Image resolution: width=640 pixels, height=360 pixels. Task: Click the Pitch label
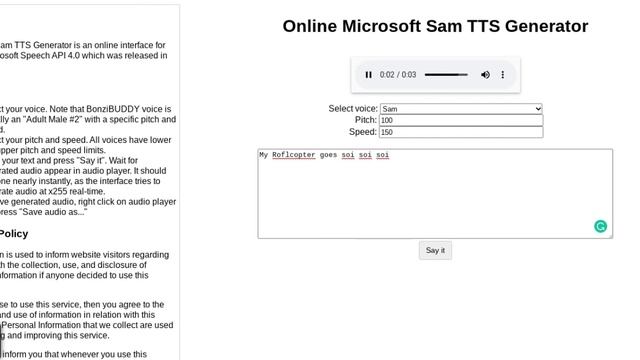coord(366,120)
